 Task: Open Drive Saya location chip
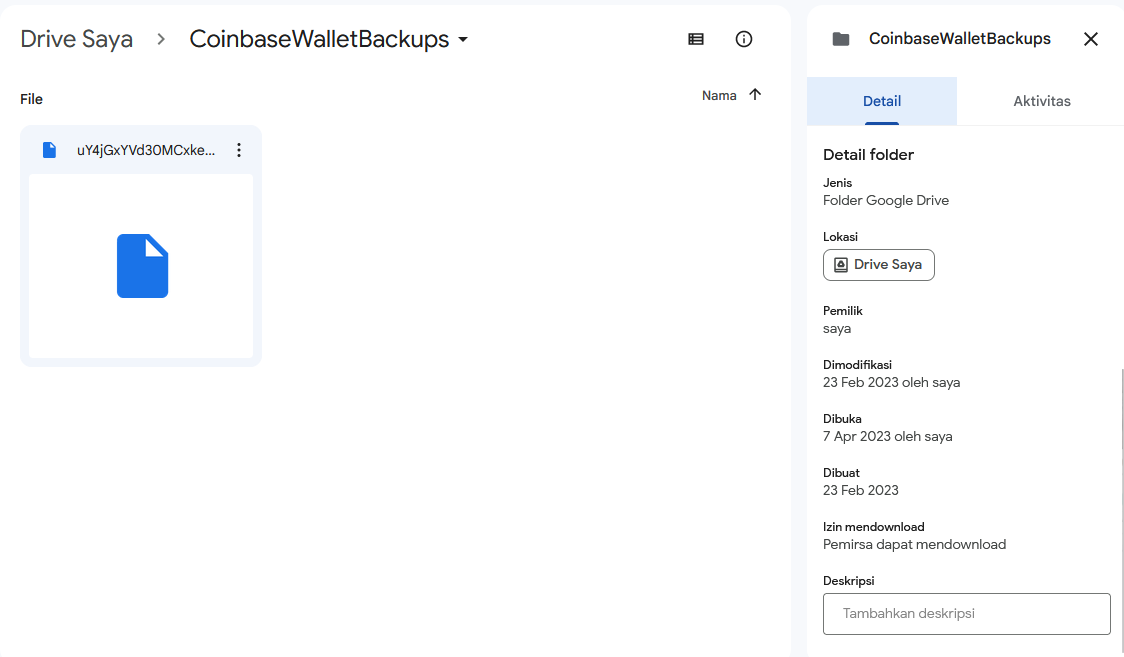879,265
